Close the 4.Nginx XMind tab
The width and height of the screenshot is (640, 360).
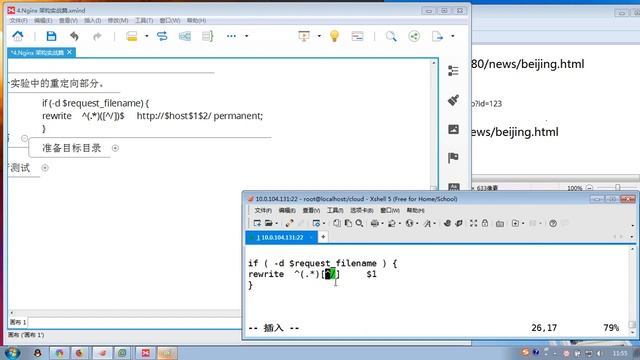tap(69, 52)
